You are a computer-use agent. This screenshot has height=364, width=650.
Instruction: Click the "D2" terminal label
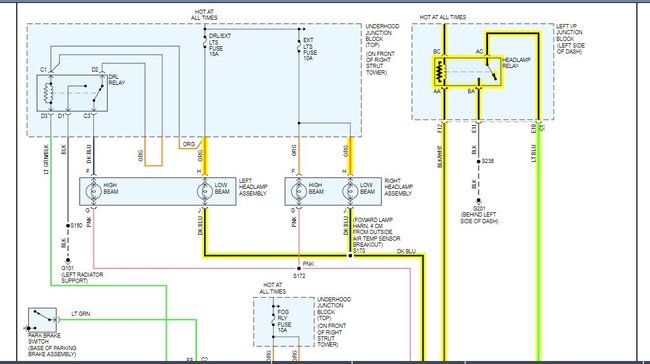pos(95,70)
